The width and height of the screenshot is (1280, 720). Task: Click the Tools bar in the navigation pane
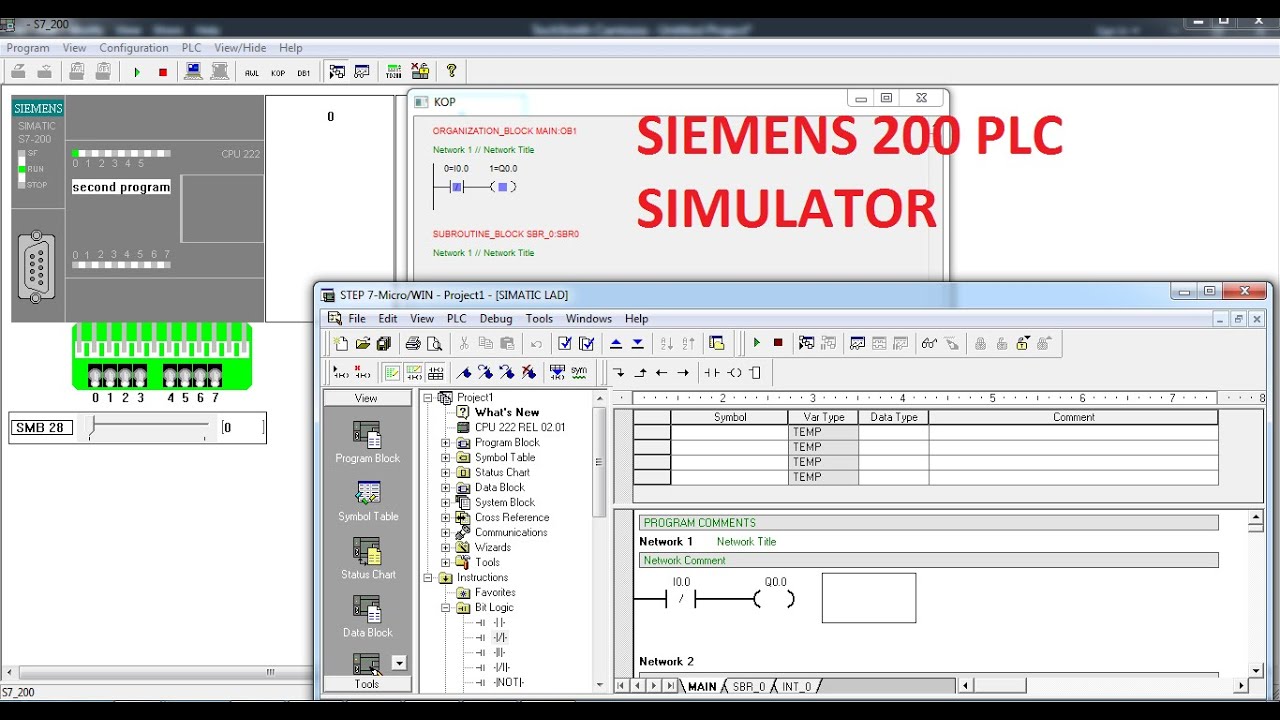367,684
